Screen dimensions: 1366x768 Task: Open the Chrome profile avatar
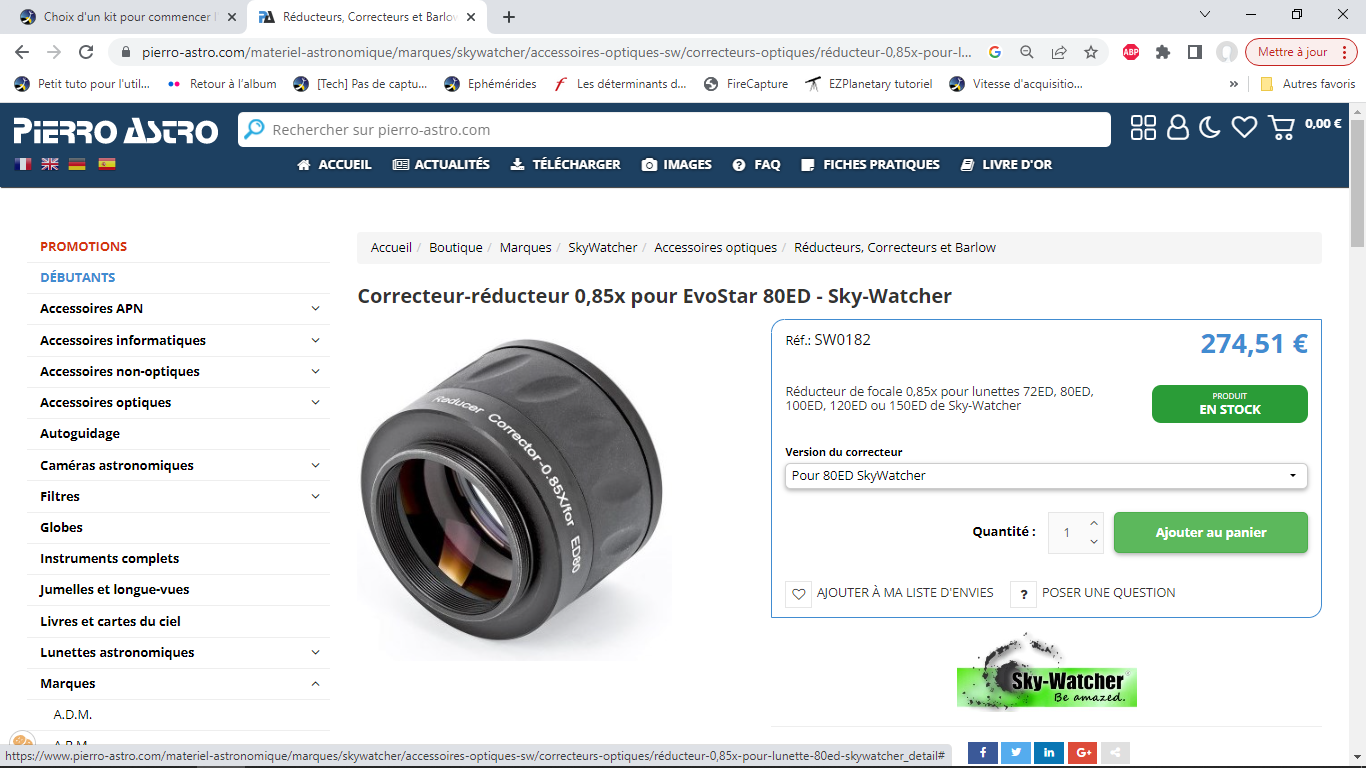1227,52
